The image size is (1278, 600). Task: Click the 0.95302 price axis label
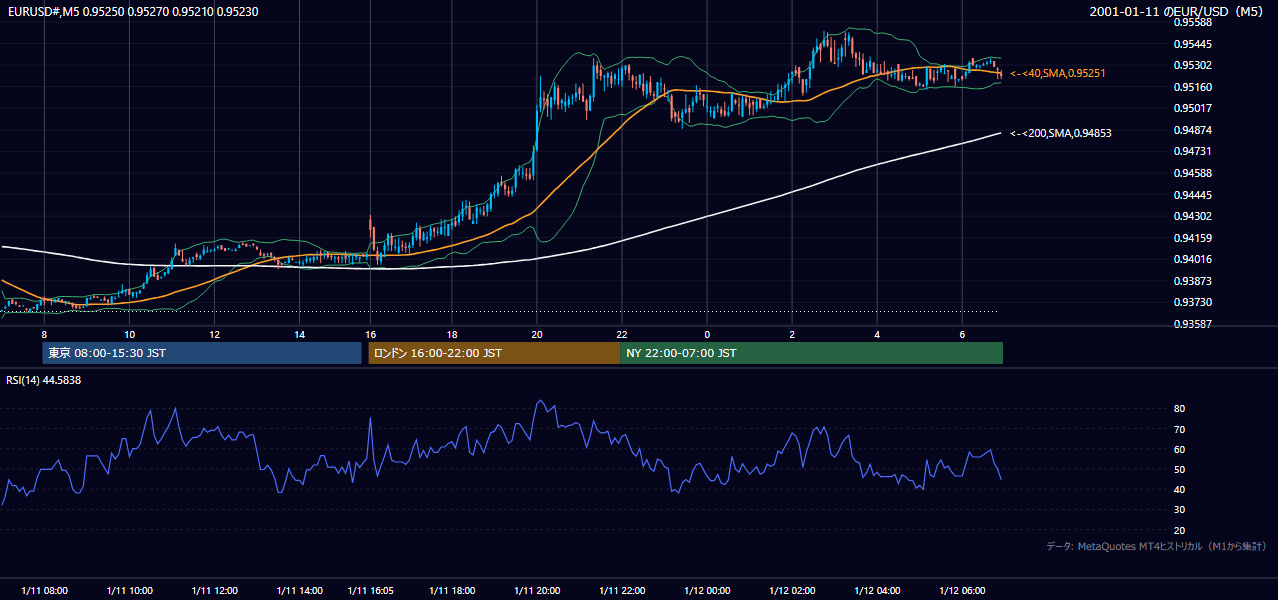click(x=1193, y=65)
